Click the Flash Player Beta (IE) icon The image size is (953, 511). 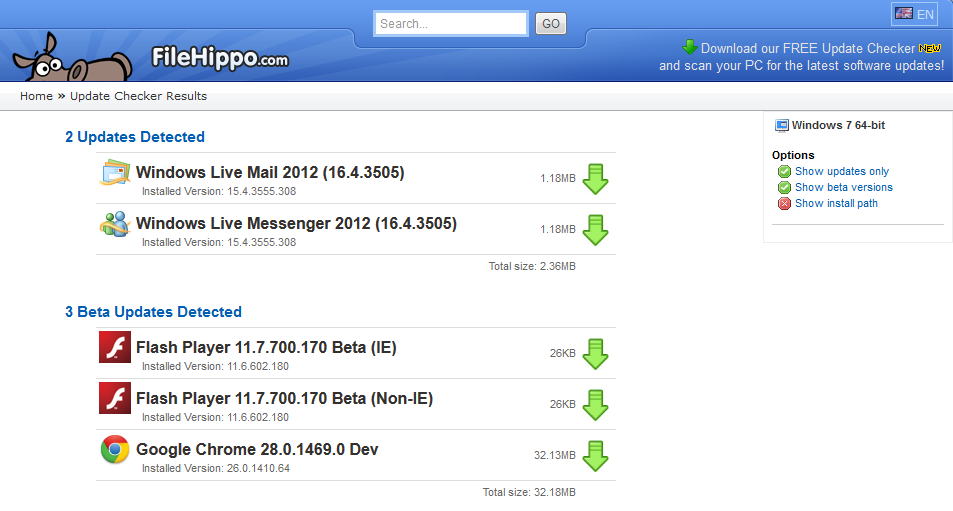[x=115, y=347]
